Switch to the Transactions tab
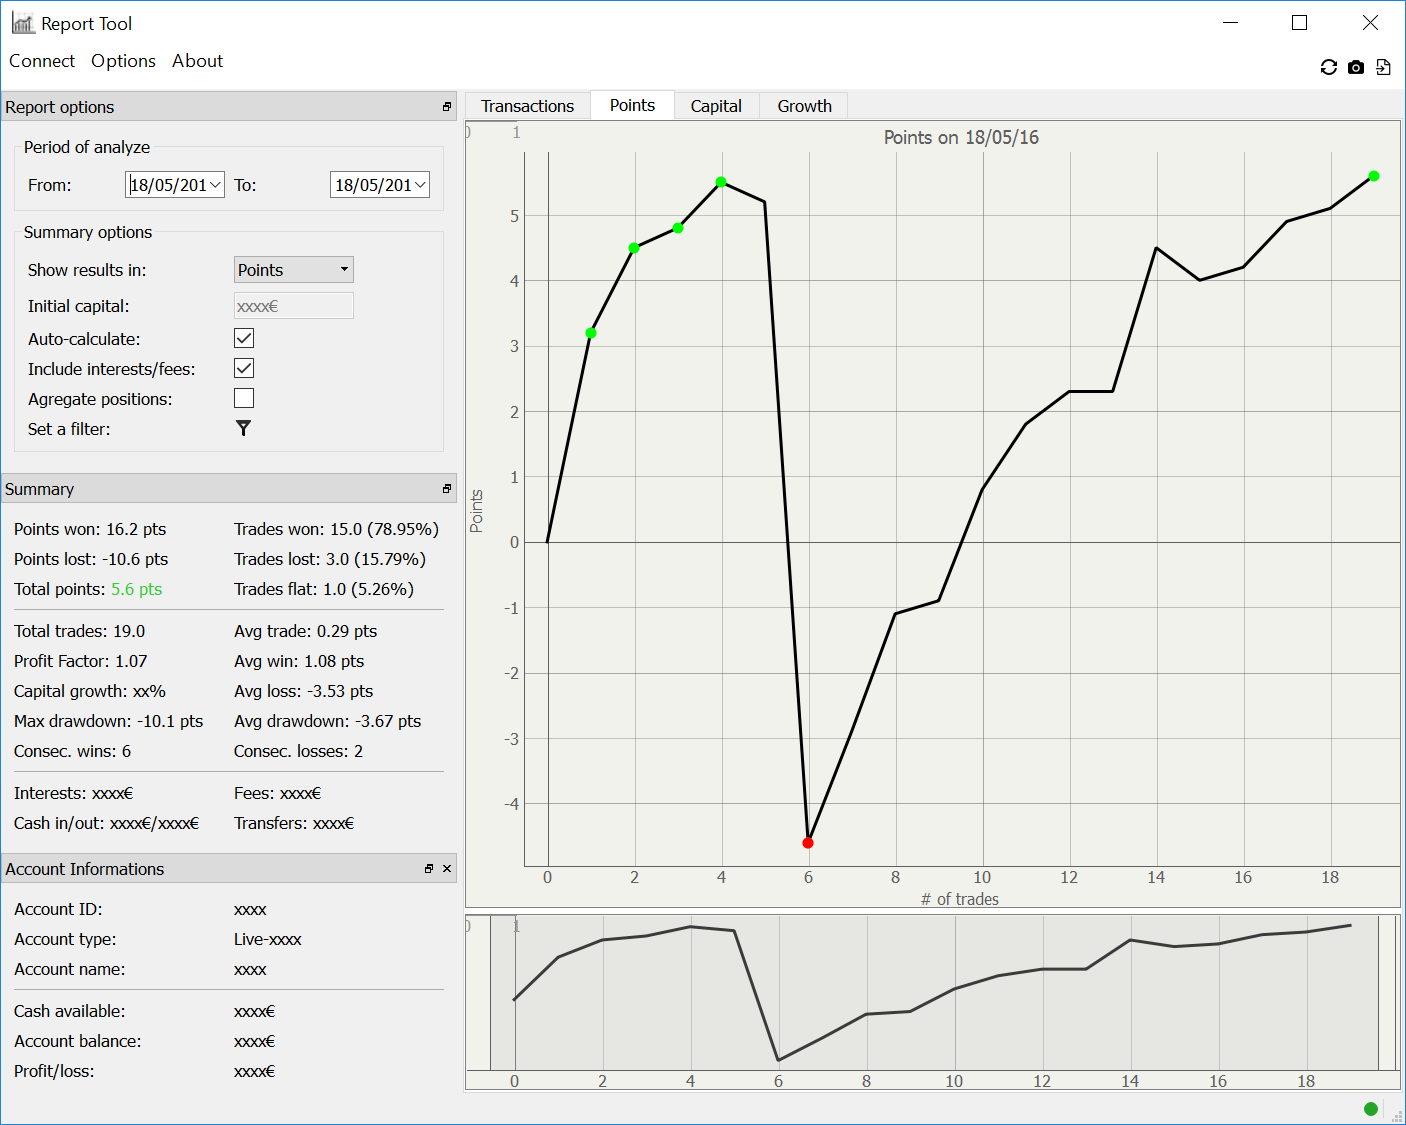 coord(527,106)
